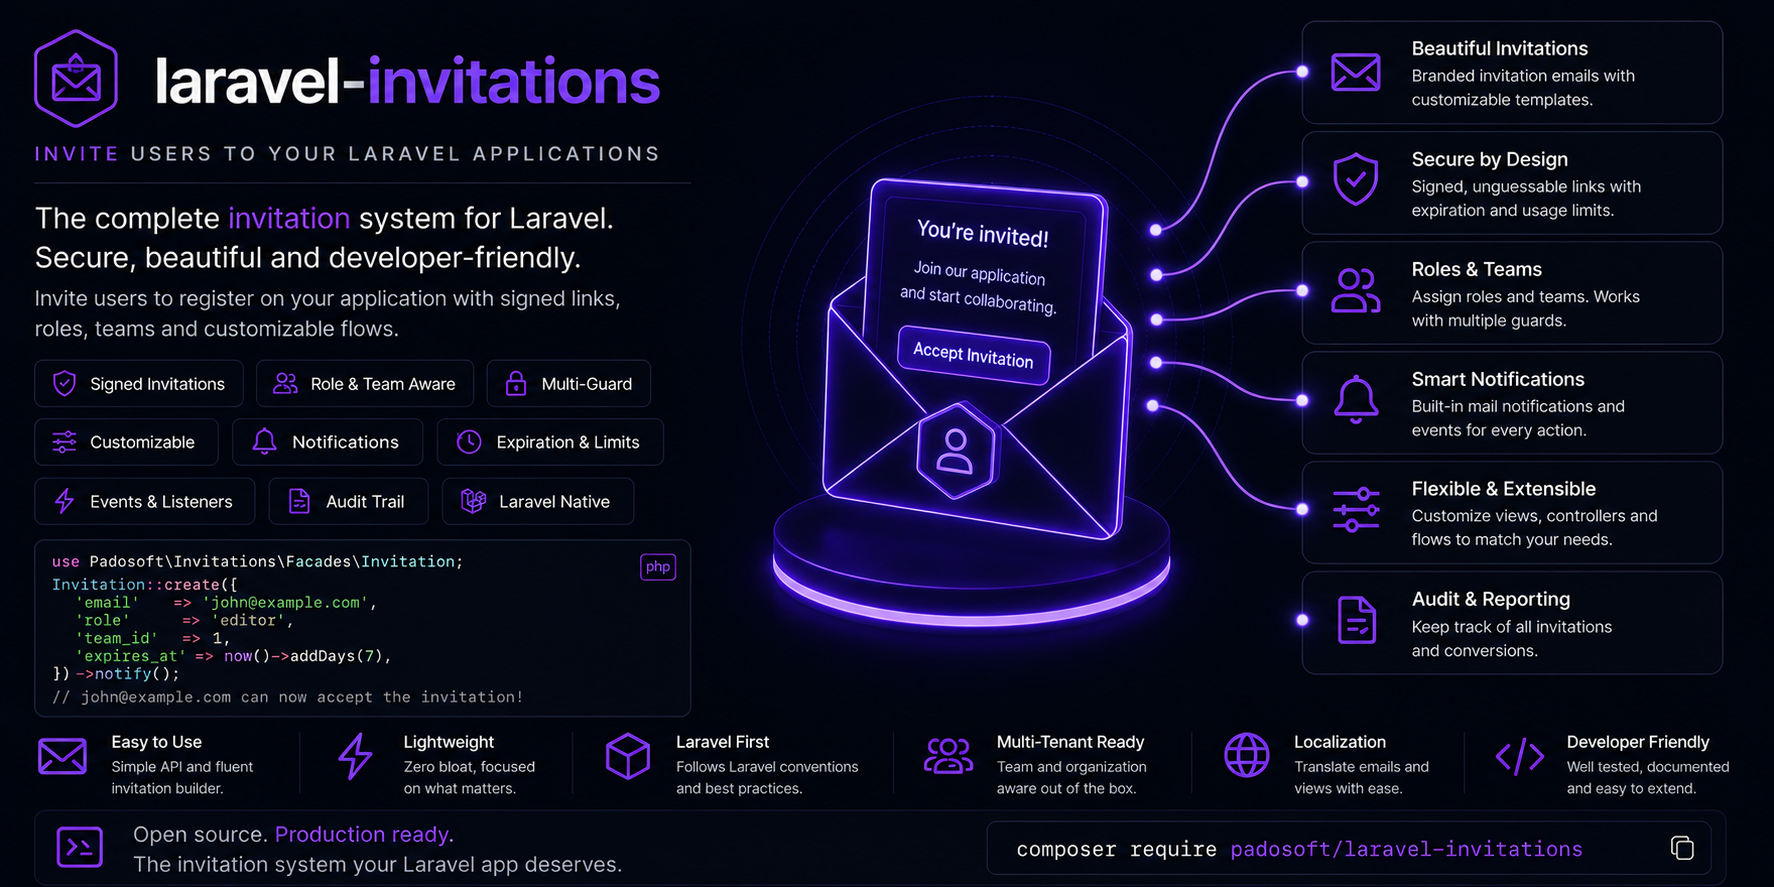Image resolution: width=1774 pixels, height=887 pixels.
Task: Open the Flexible & Extensible card title
Action: point(1503,489)
